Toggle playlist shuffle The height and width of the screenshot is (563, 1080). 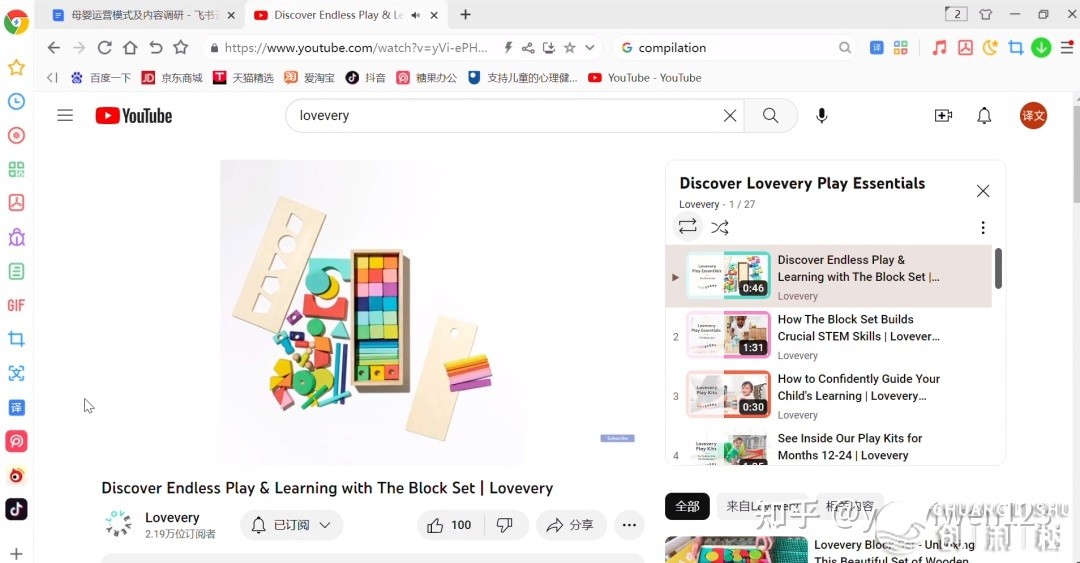coord(720,227)
